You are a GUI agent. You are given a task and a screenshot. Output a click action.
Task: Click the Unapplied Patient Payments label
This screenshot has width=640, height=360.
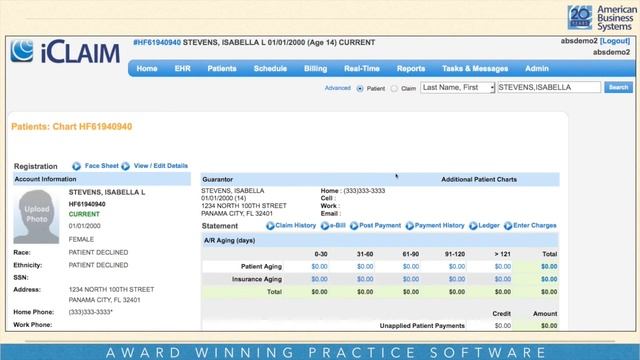coord(422,326)
